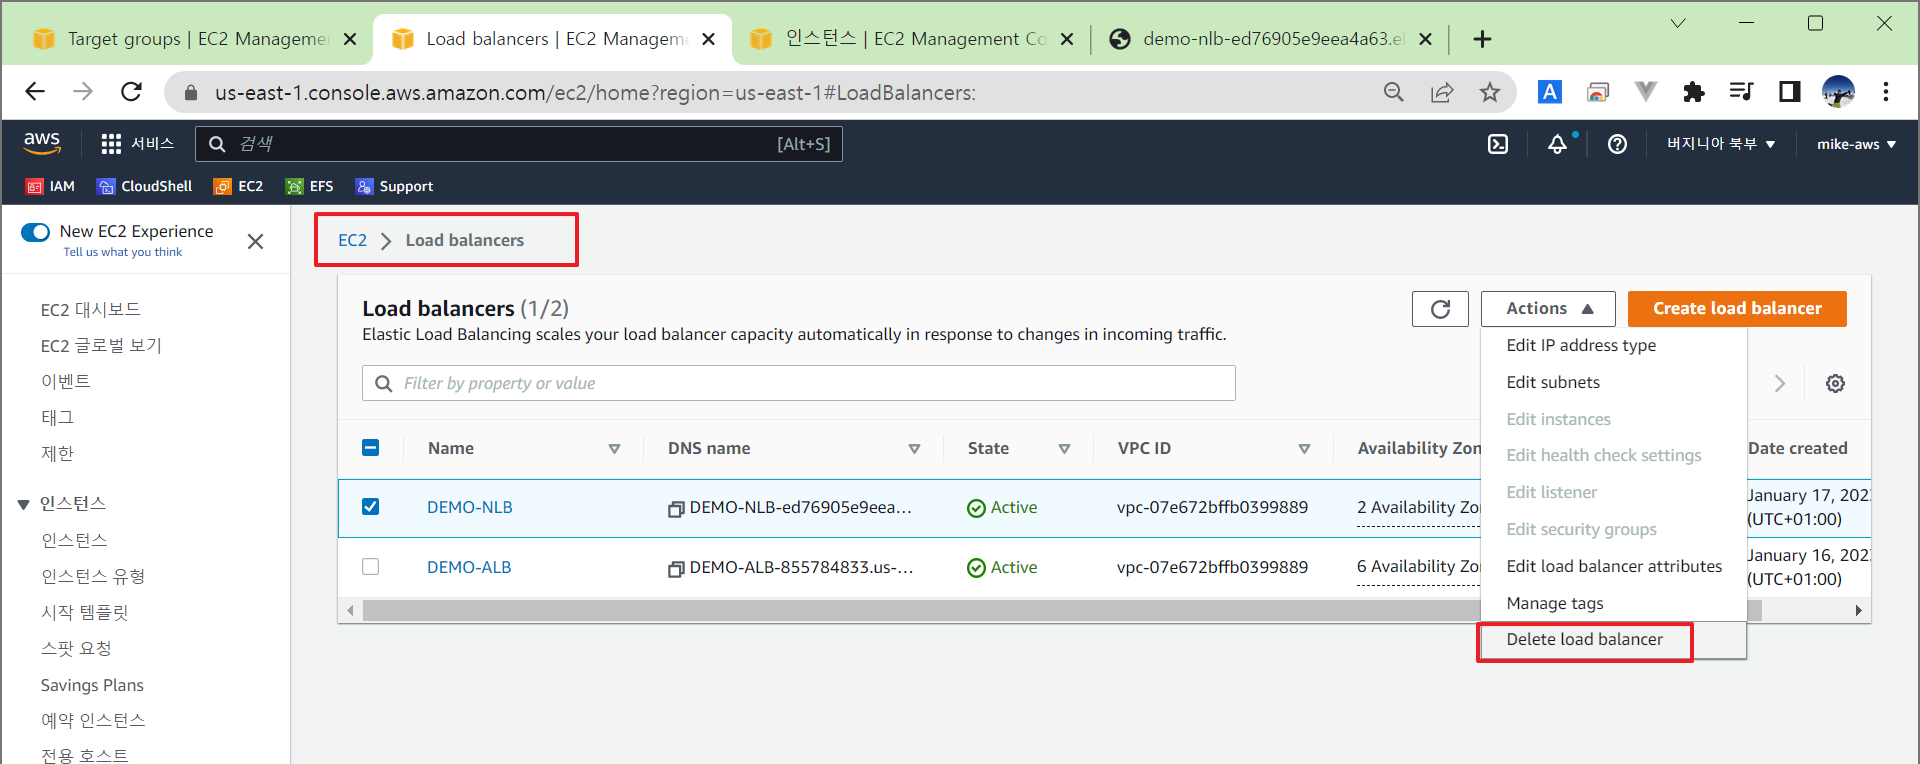1920x764 pixels.
Task: Focus the AWS 검색 search box
Action: [519, 144]
